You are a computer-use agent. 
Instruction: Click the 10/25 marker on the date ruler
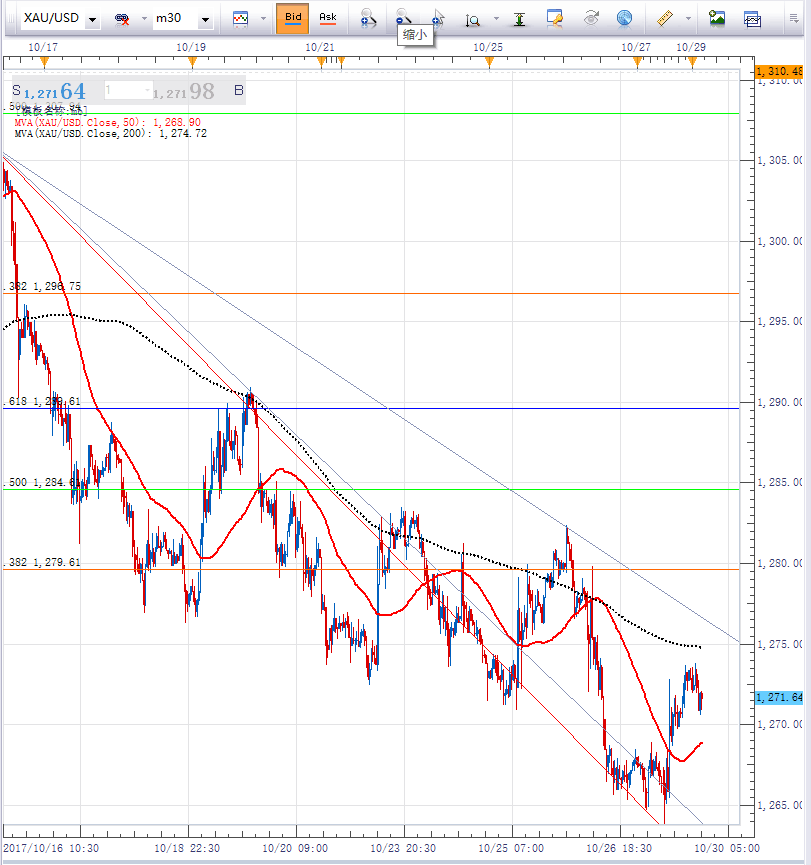point(488,63)
